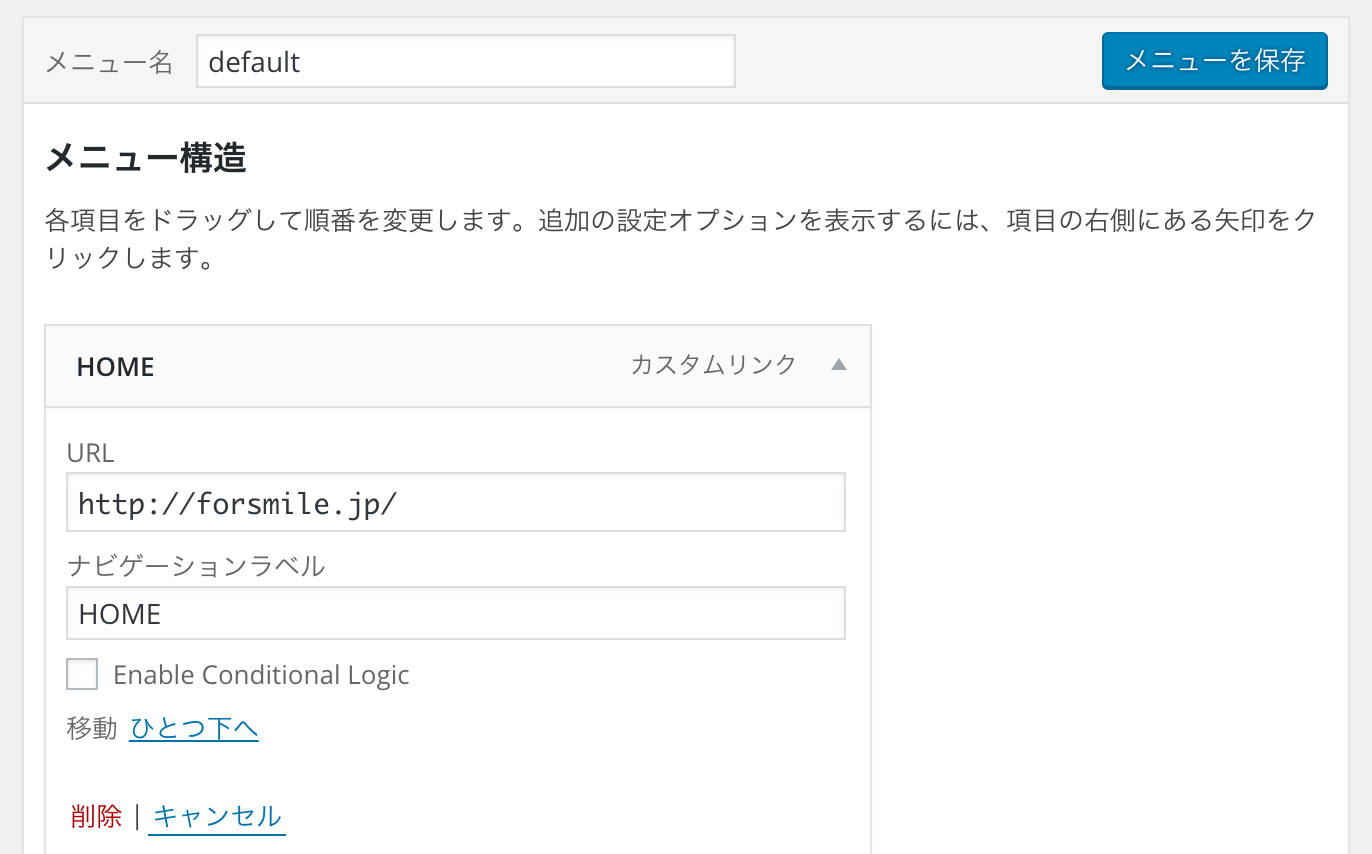Image resolution: width=1372 pixels, height=854 pixels.
Task: Collapse the HOME item with its arrow
Action: (839, 365)
